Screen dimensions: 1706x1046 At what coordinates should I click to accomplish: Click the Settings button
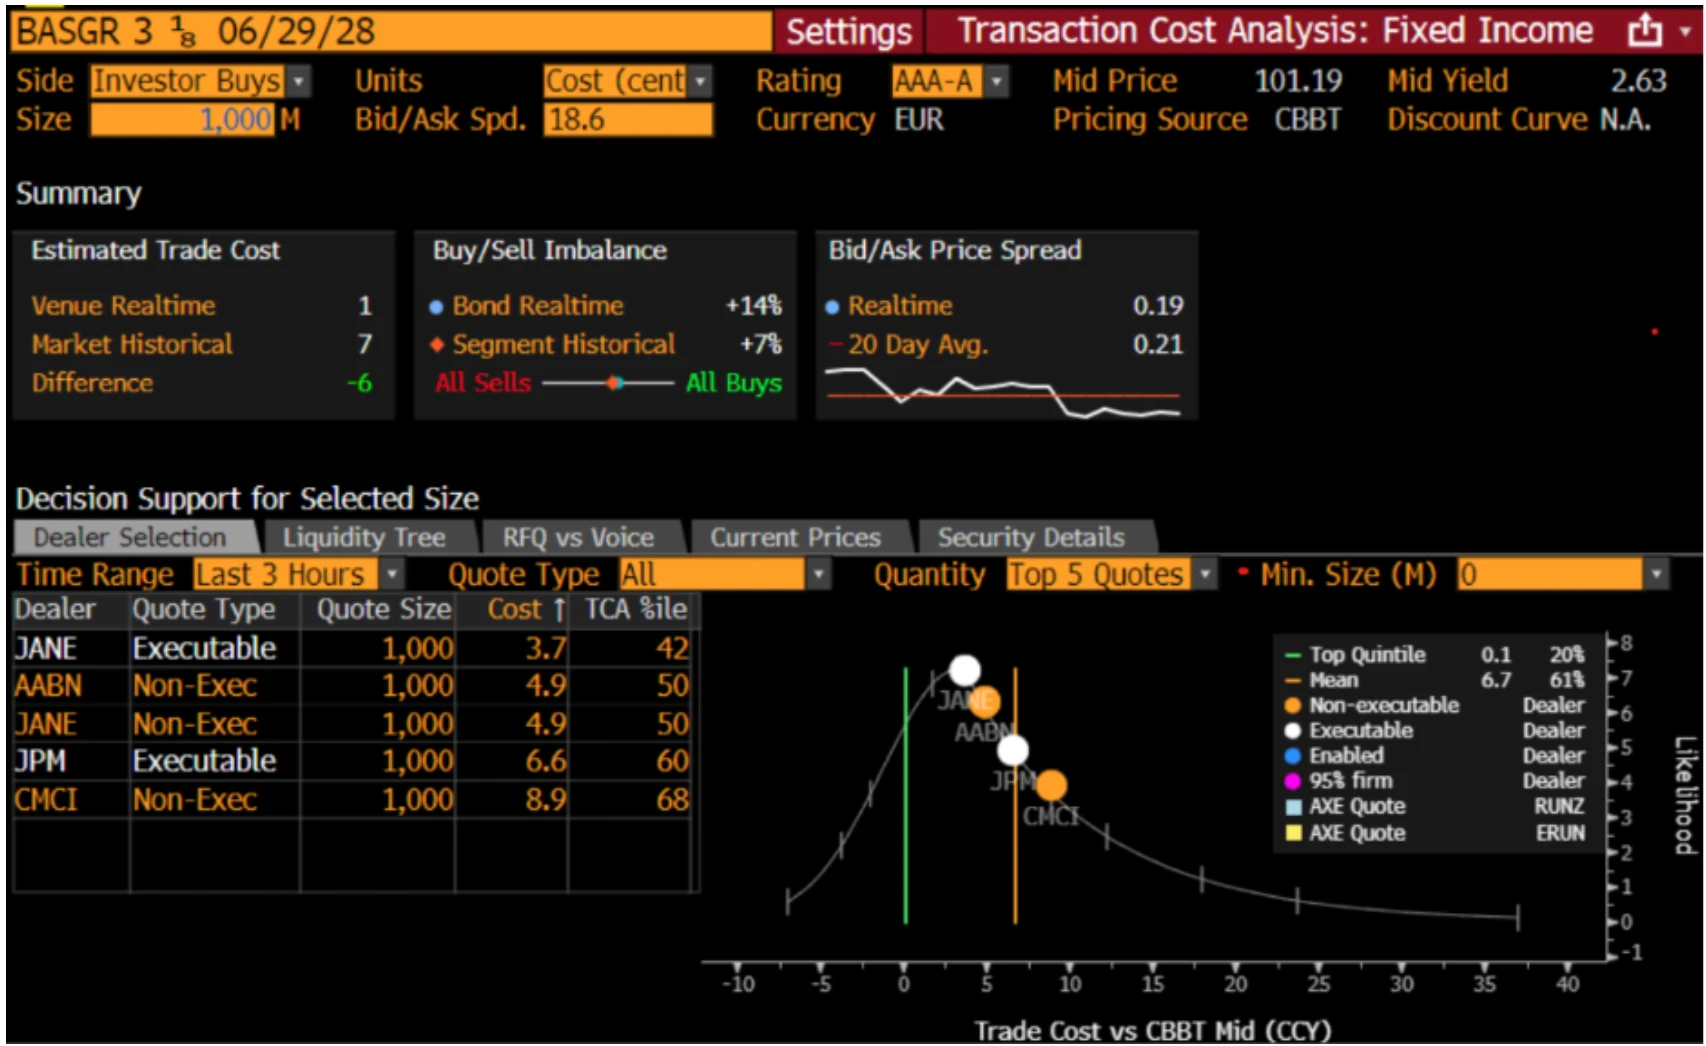coord(848,32)
